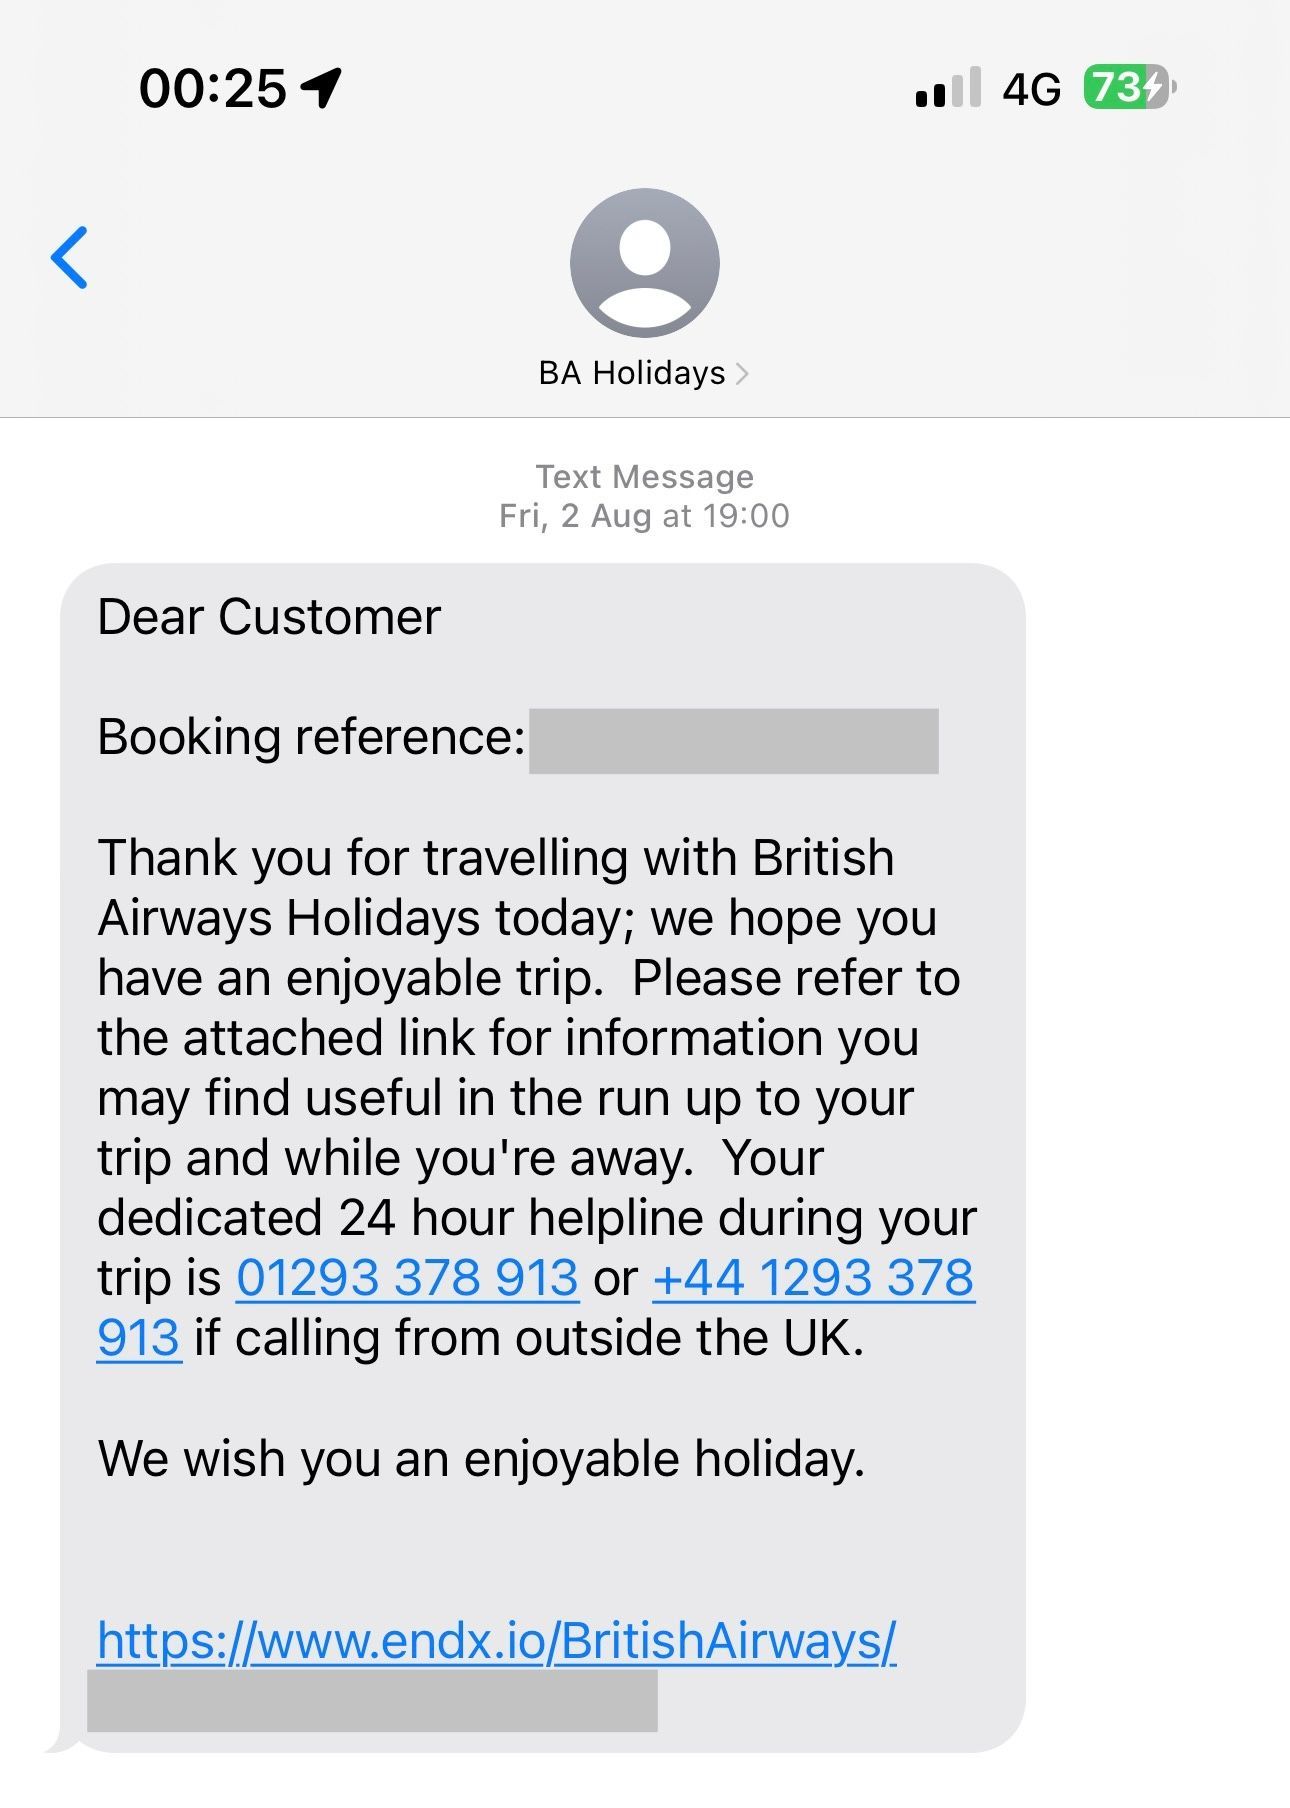Tap the redacted URL portion below link

(x=373, y=1700)
